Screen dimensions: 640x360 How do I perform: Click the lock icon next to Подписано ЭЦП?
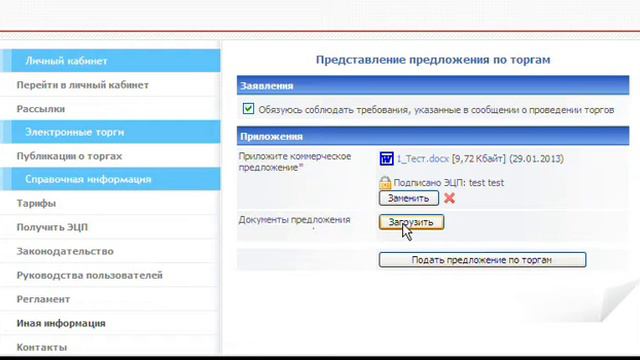[385, 182]
